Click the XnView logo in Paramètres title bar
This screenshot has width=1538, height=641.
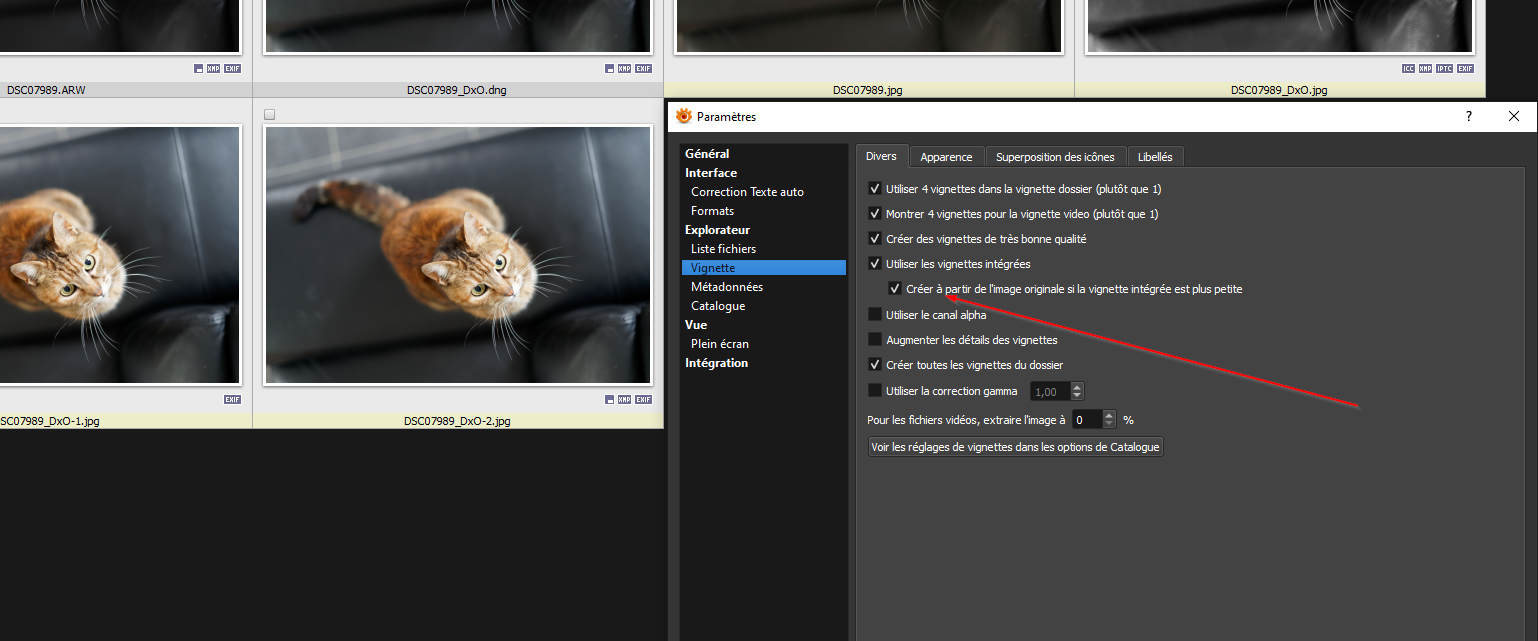tap(684, 116)
